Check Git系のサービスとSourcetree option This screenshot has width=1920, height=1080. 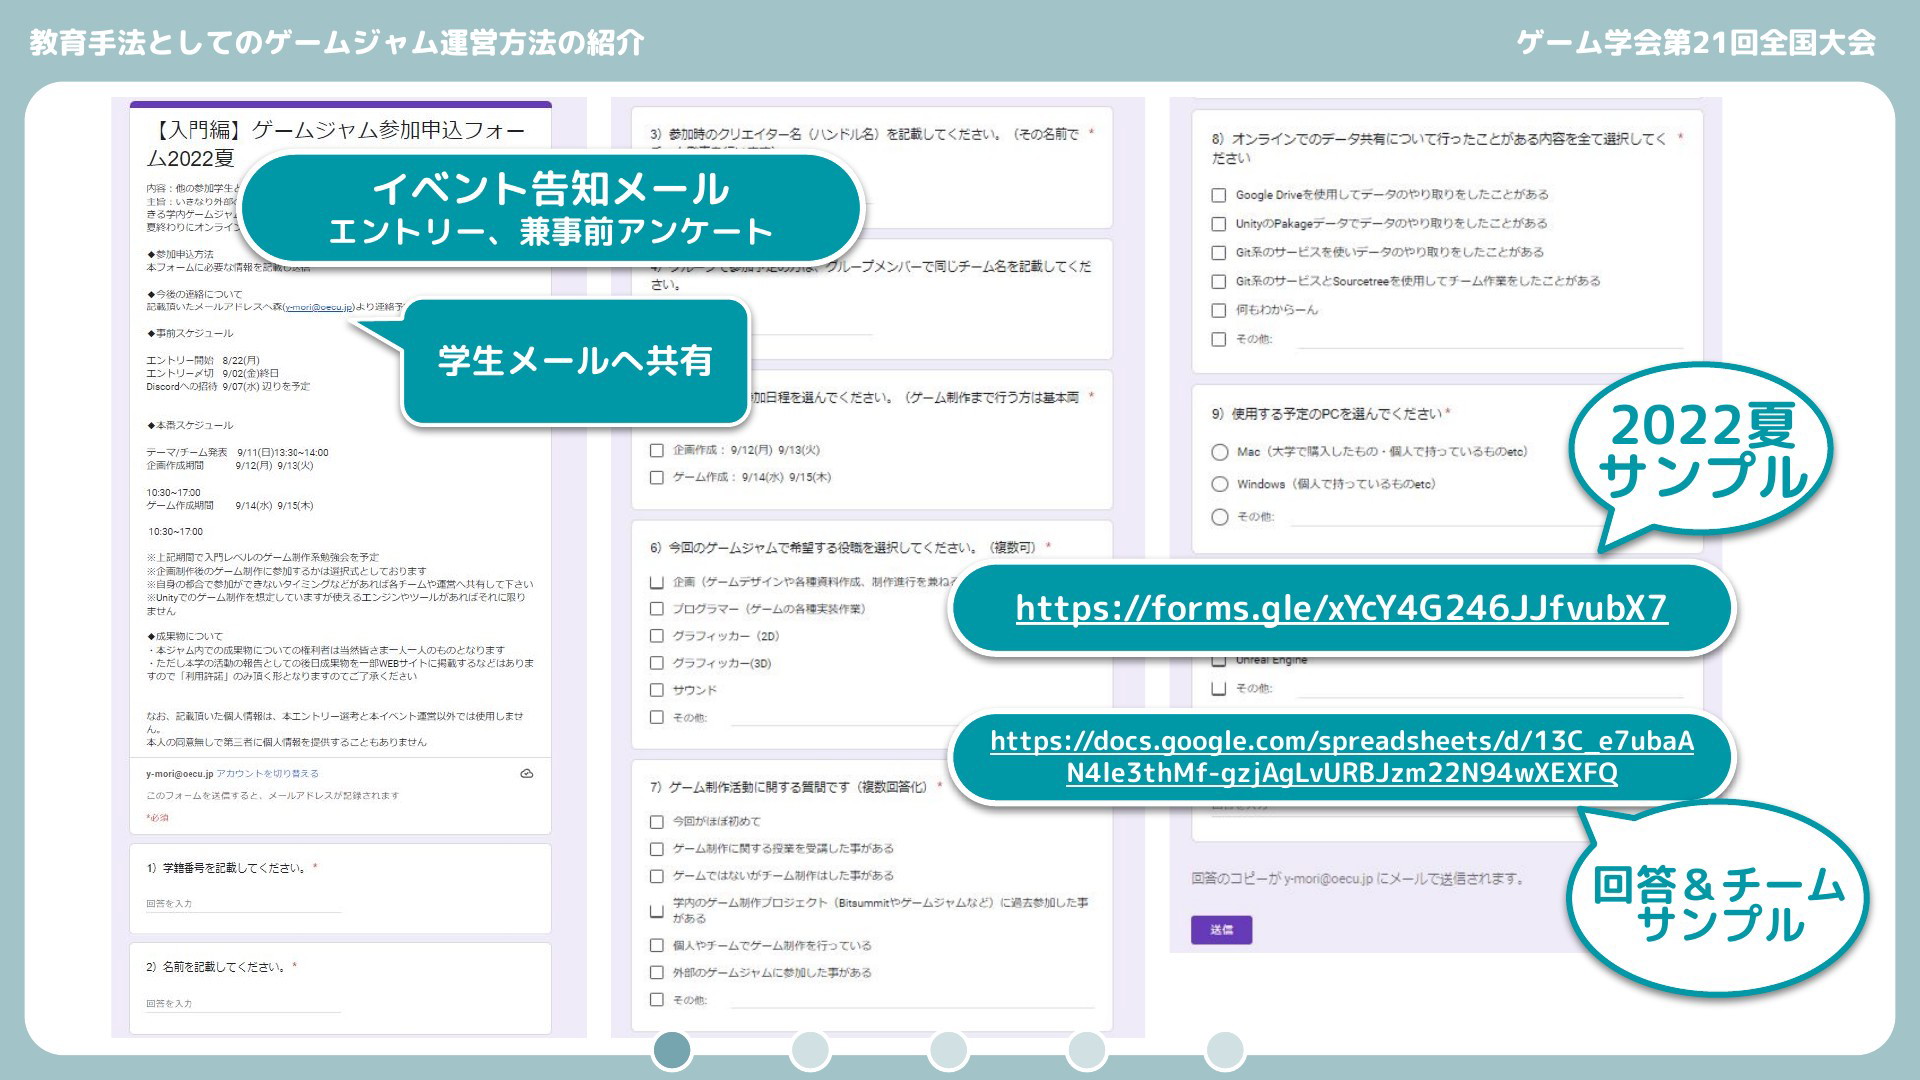(1219, 282)
